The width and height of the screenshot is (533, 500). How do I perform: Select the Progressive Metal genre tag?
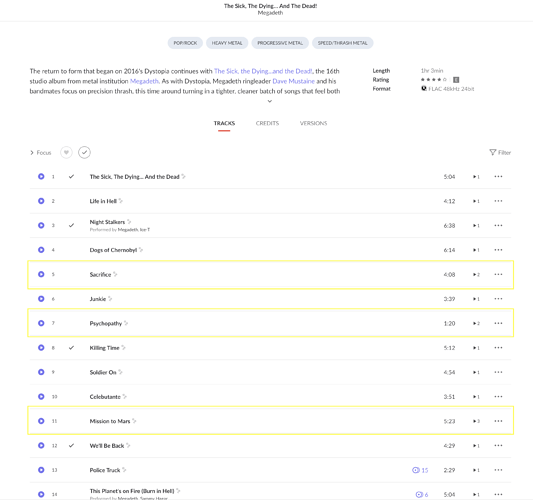point(280,43)
